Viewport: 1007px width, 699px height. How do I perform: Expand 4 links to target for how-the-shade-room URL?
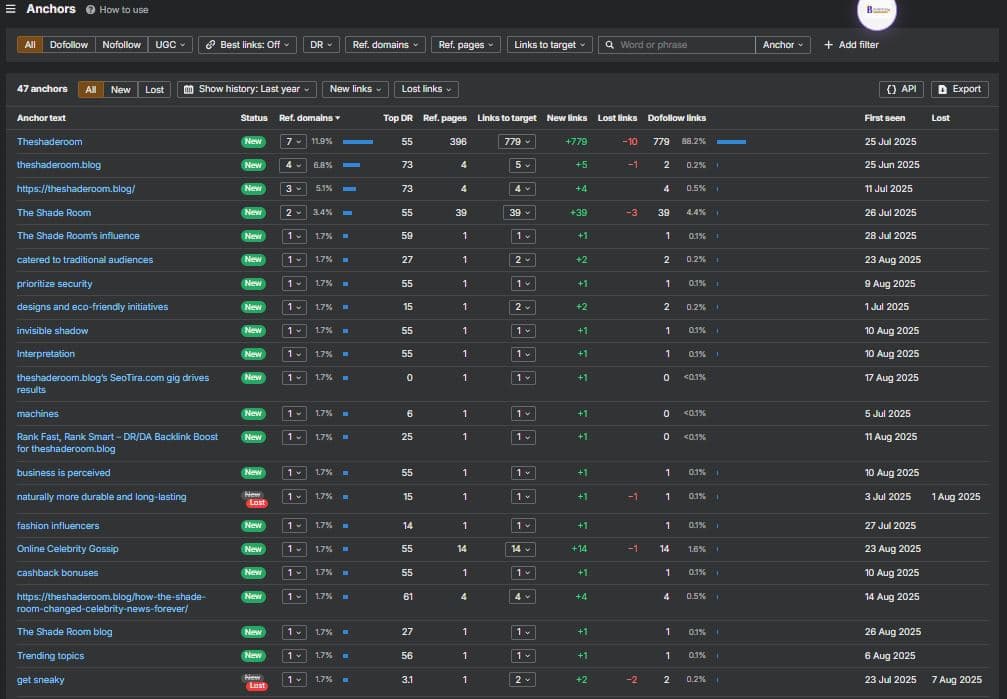[x=523, y=597]
